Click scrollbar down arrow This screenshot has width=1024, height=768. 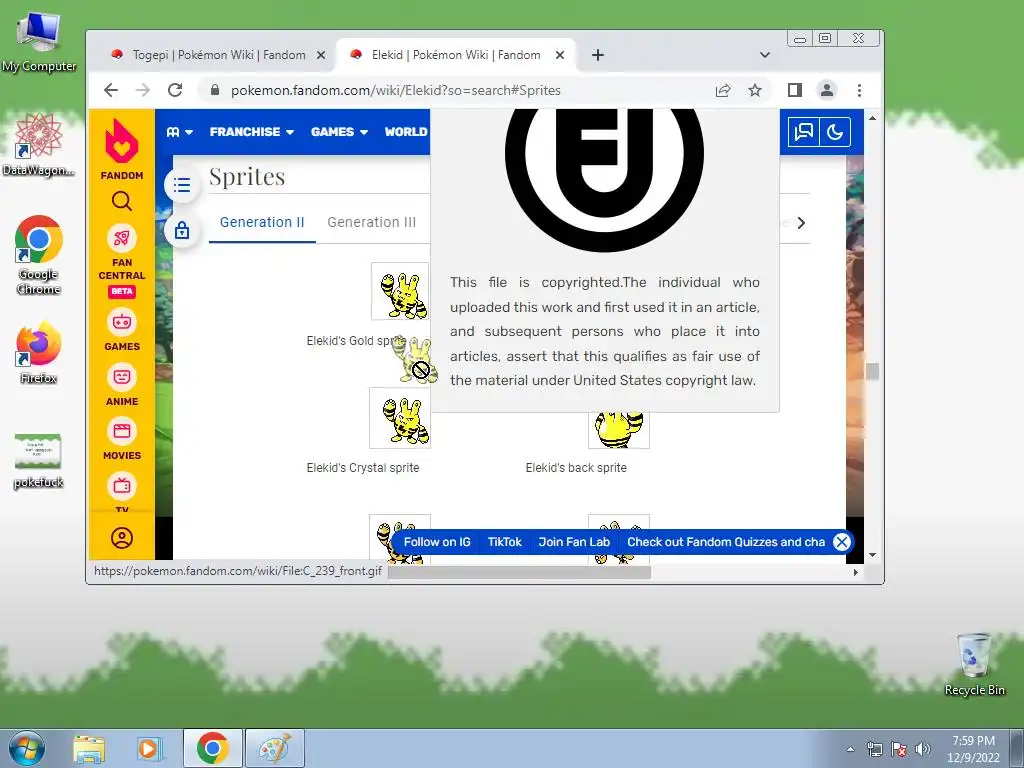click(x=872, y=555)
